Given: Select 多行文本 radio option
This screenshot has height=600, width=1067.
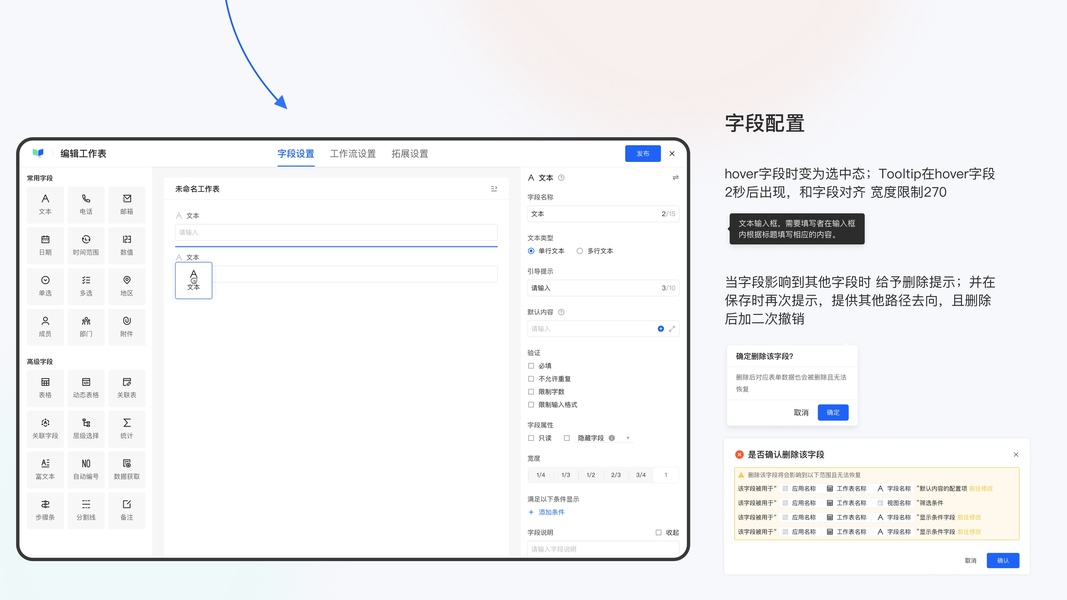Looking at the screenshot, I should 580,251.
